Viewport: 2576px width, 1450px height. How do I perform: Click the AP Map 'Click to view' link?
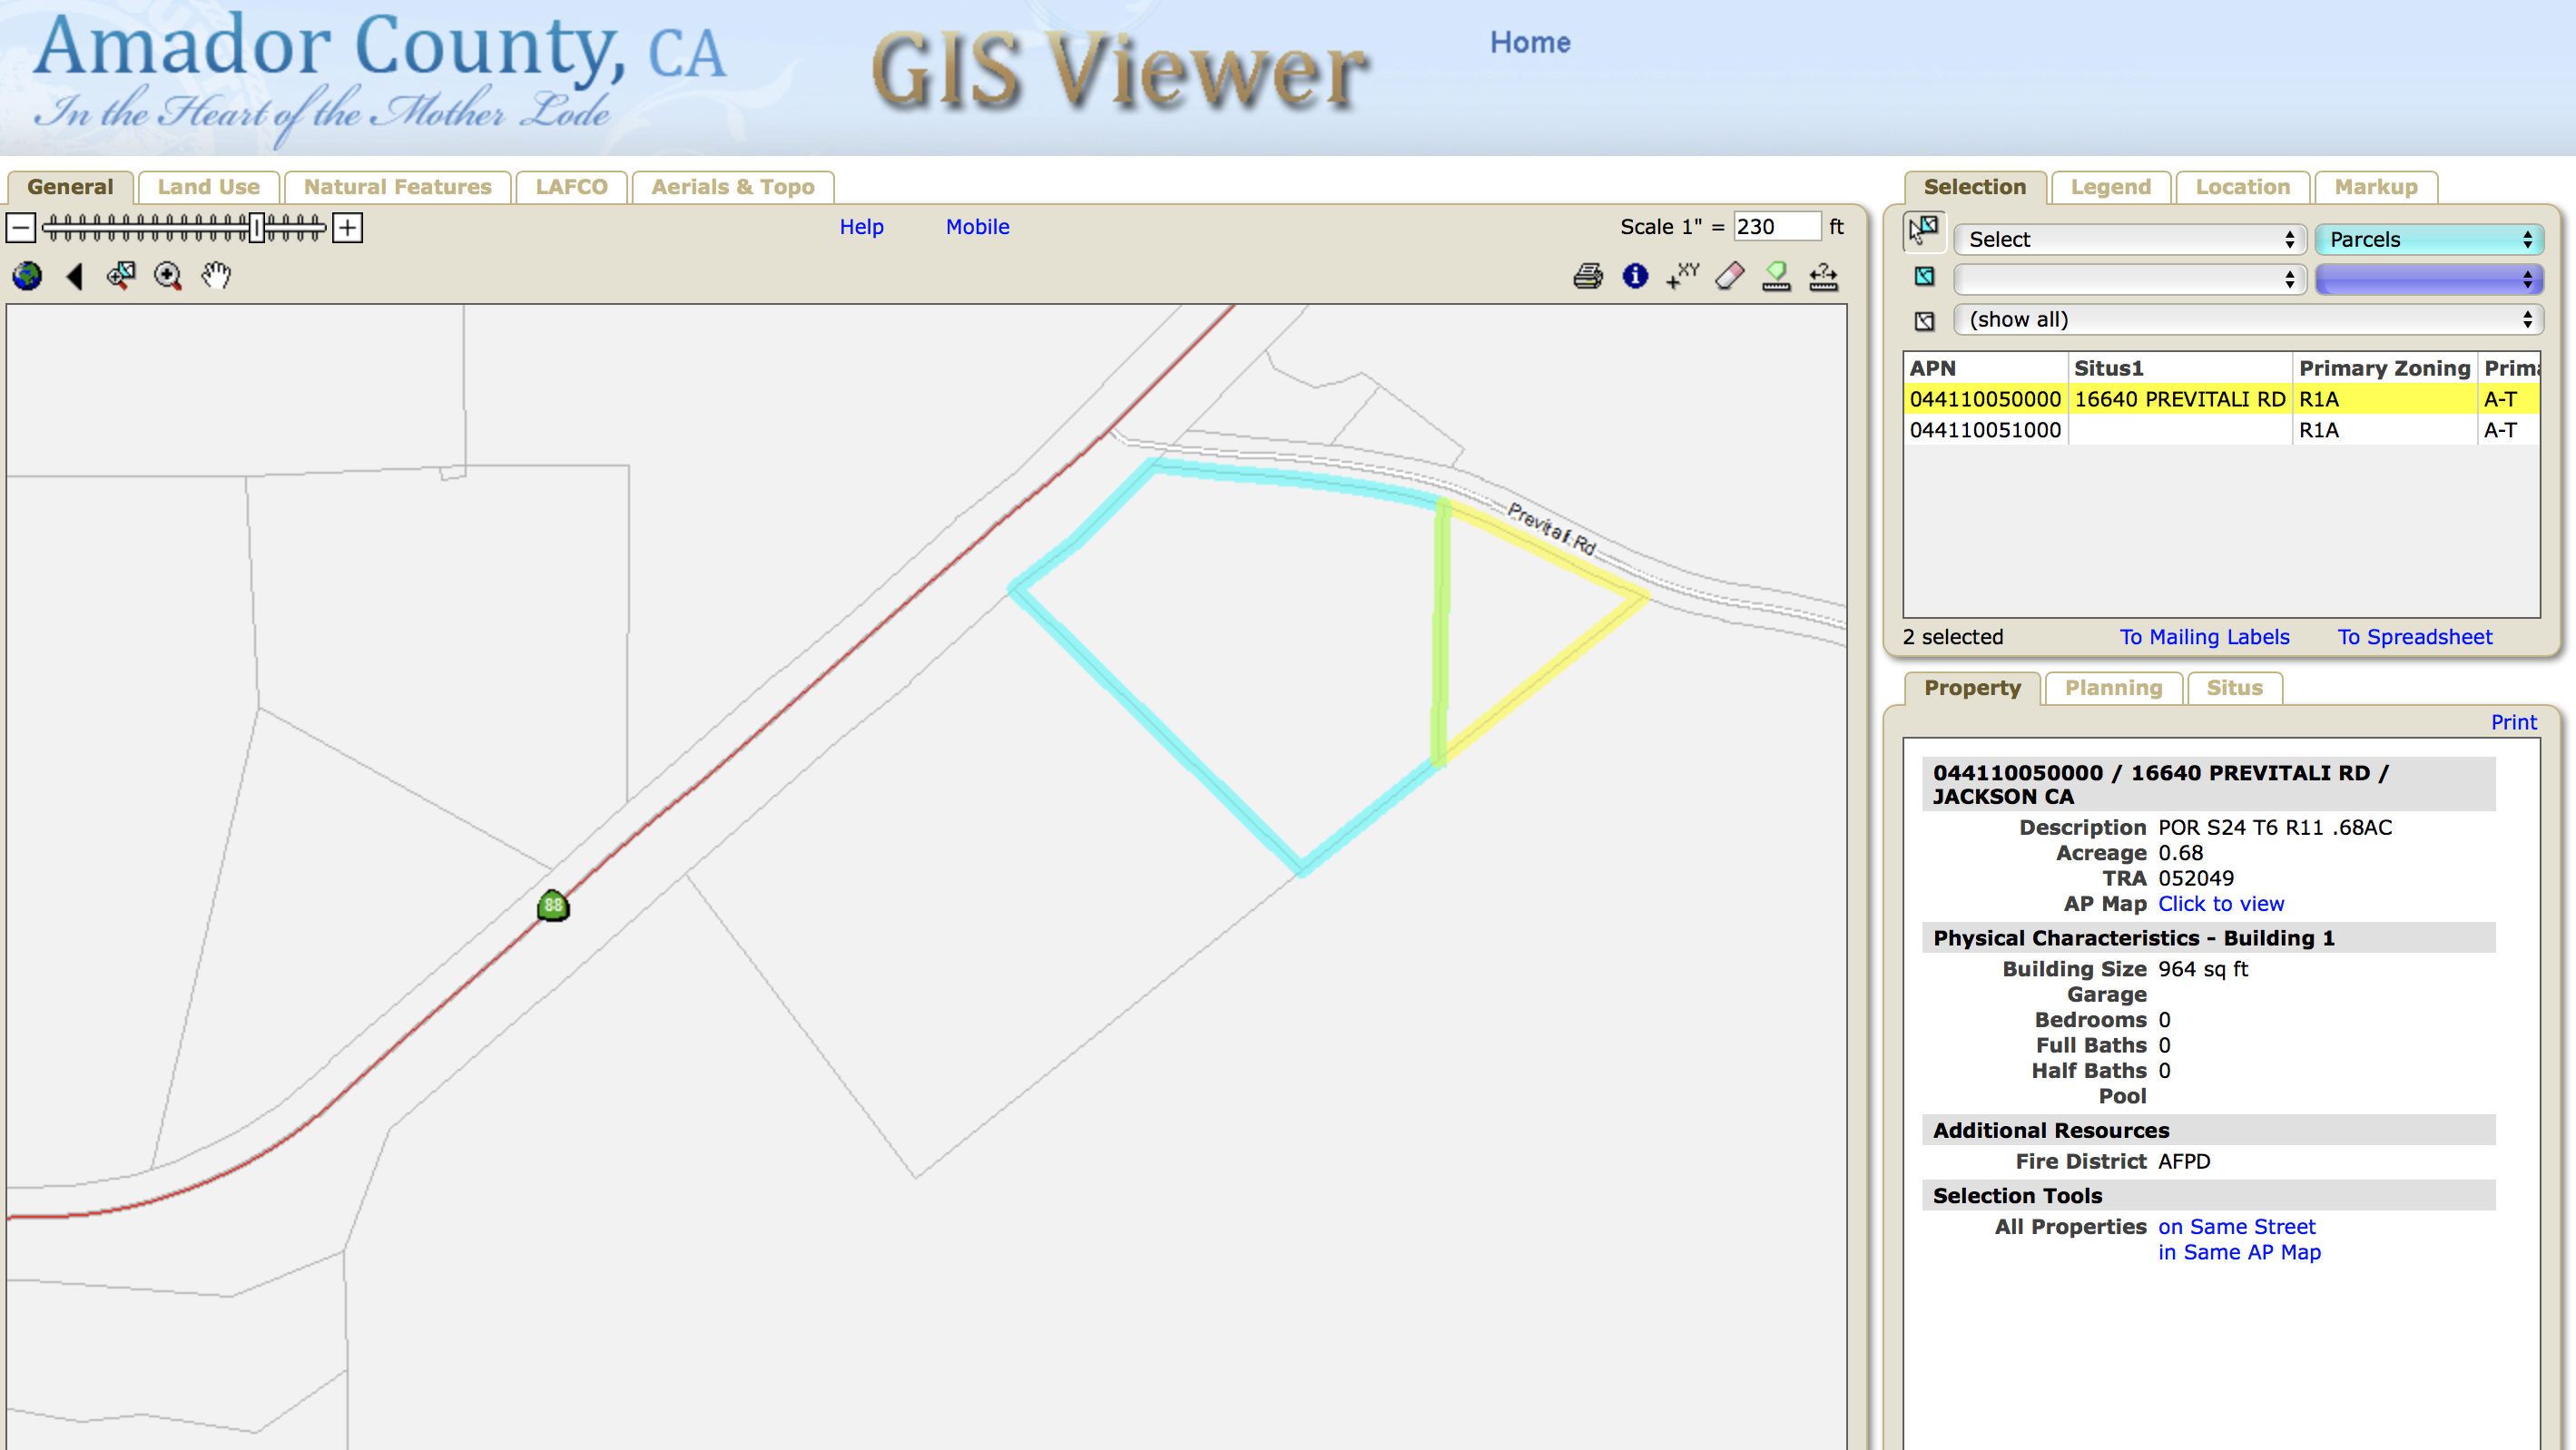[2220, 904]
